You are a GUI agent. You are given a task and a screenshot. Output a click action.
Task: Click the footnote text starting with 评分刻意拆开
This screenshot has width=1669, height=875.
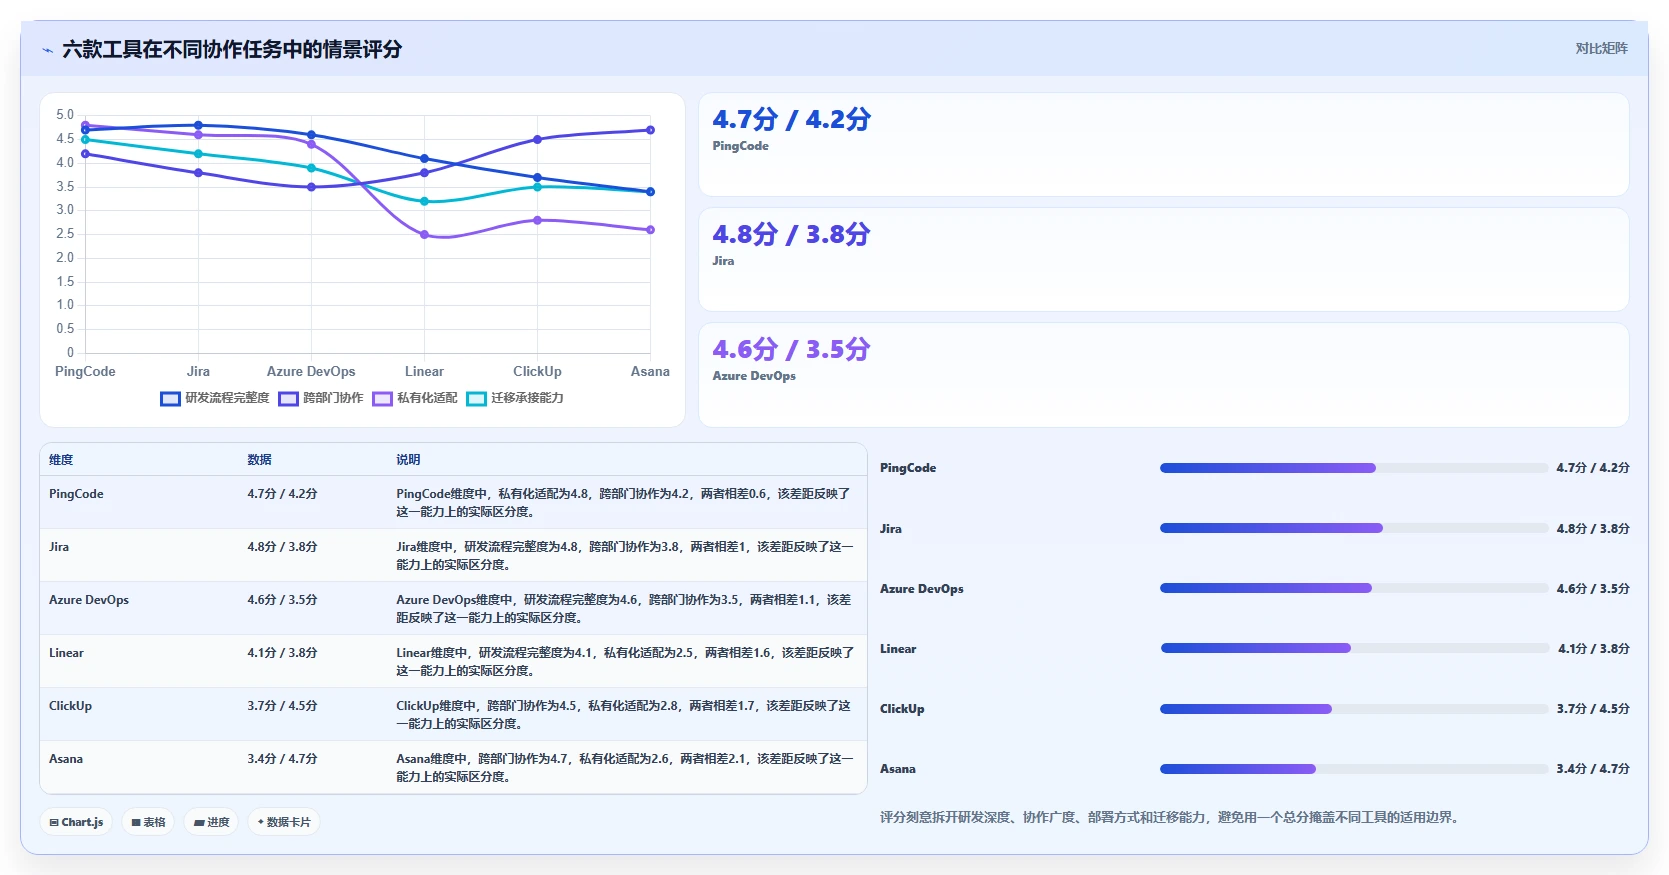1172,817
